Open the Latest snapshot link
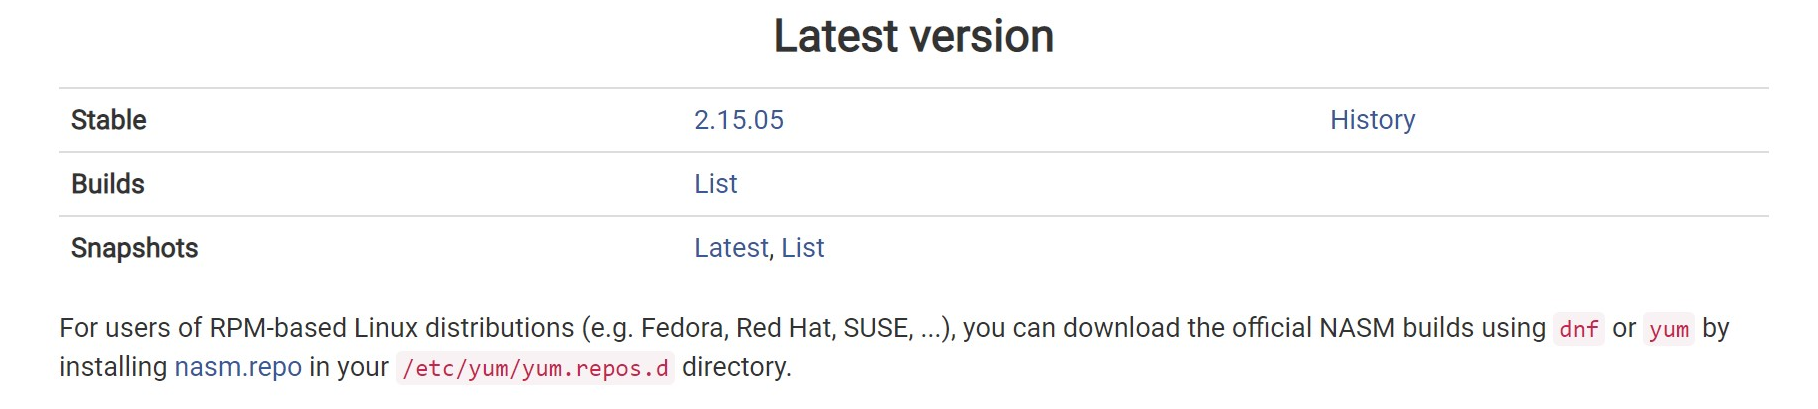 point(731,248)
